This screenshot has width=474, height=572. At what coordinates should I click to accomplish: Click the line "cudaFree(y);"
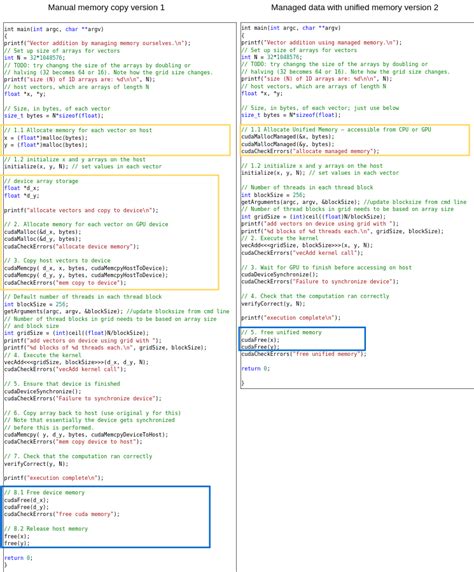pos(261,347)
